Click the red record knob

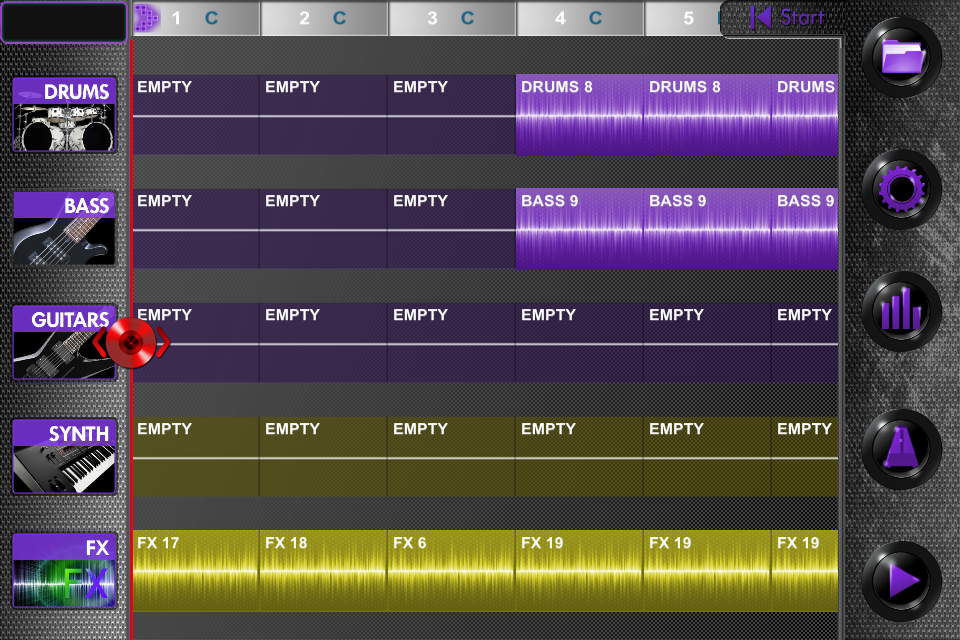pyautogui.click(x=131, y=343)
